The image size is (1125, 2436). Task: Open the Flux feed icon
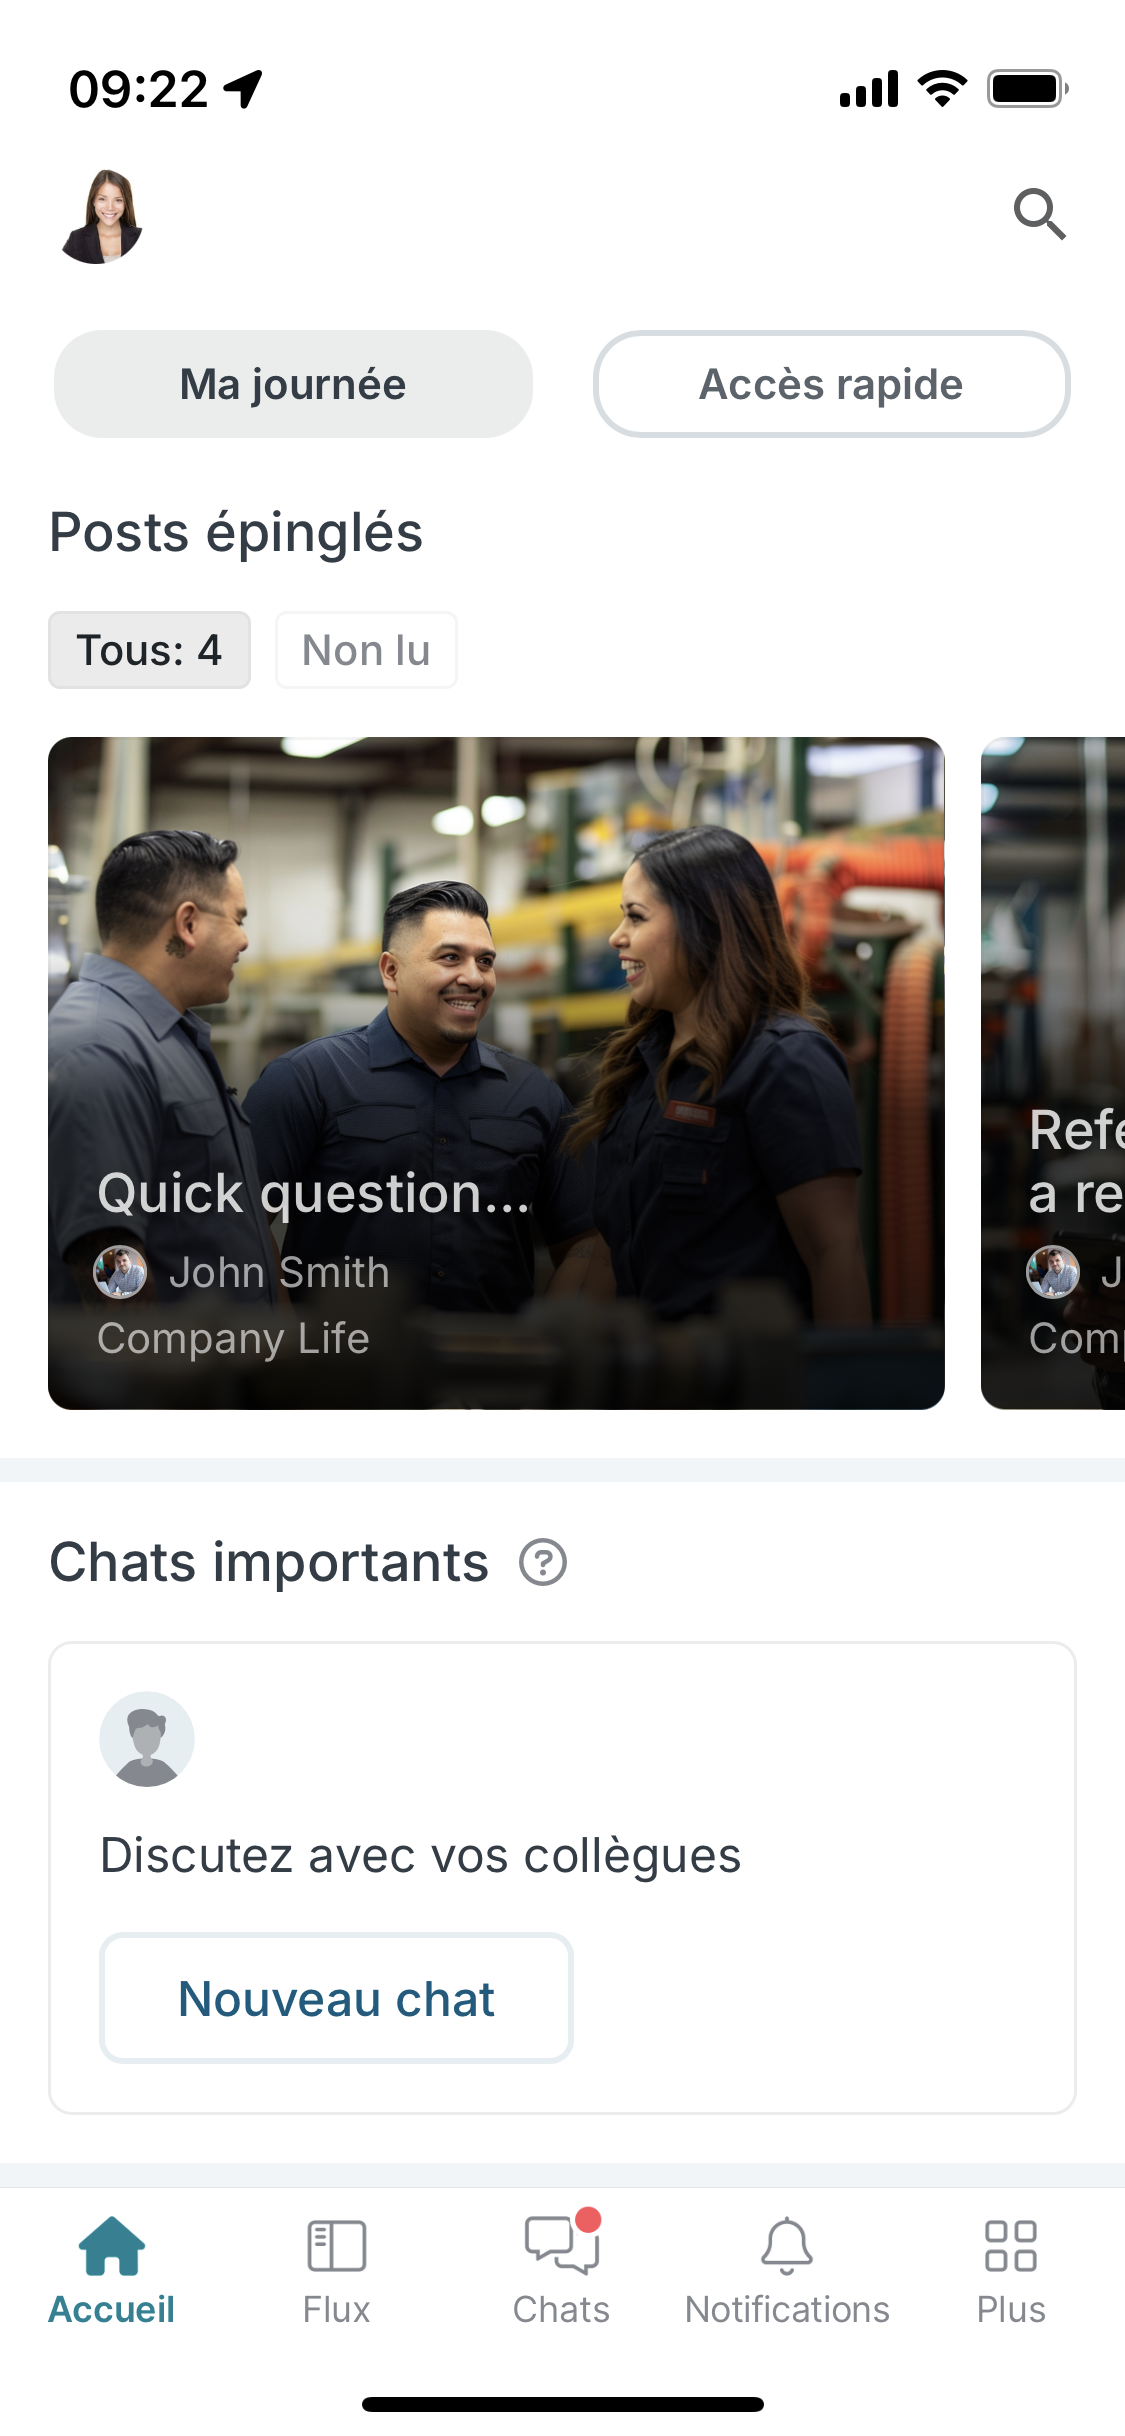point(337,2246)
